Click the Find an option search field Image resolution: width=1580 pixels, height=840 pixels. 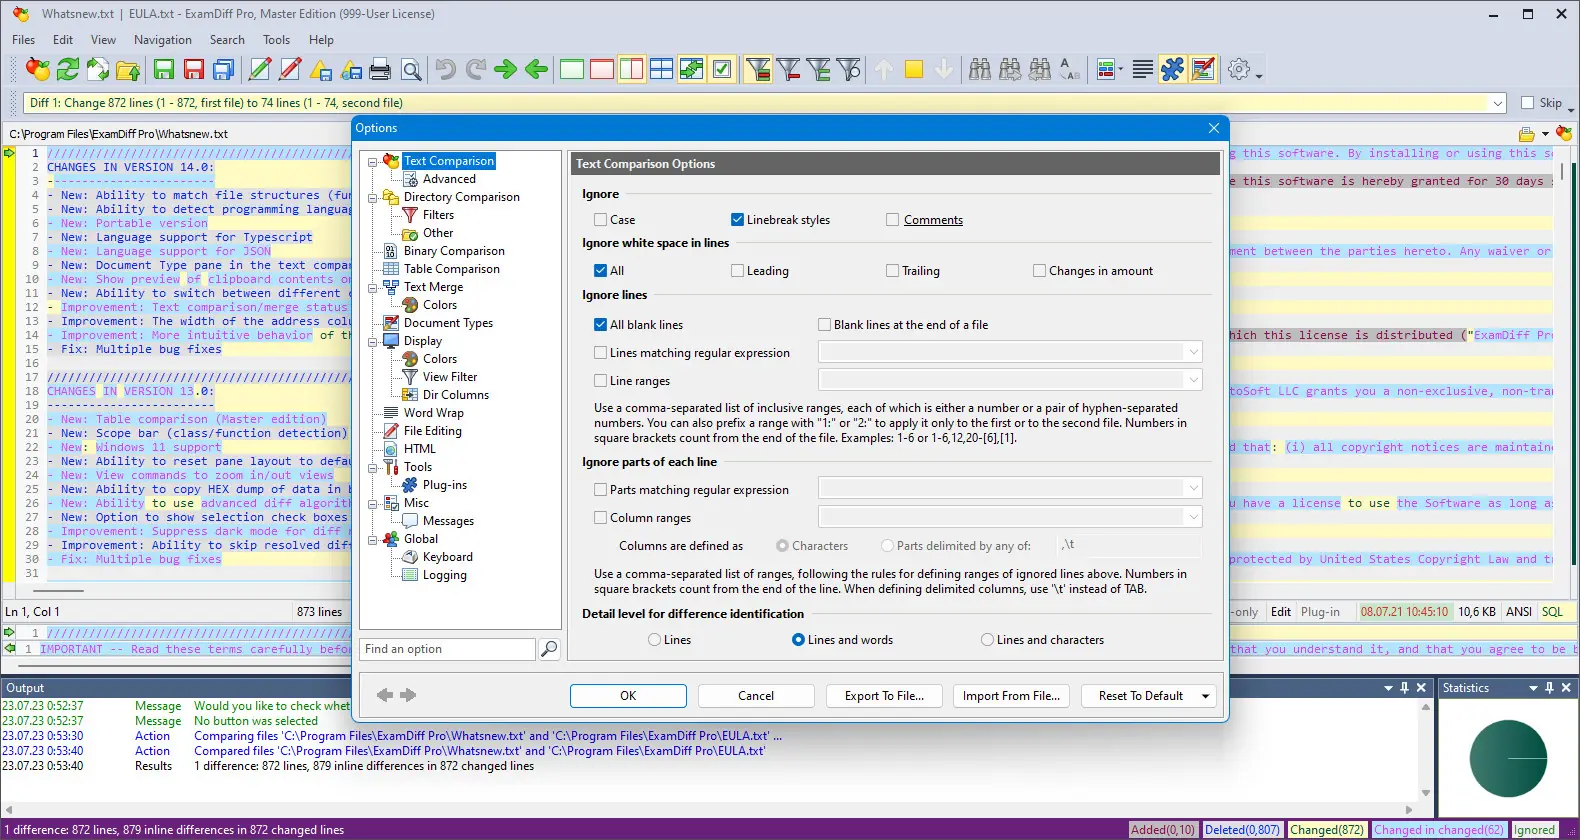[448, 649]
